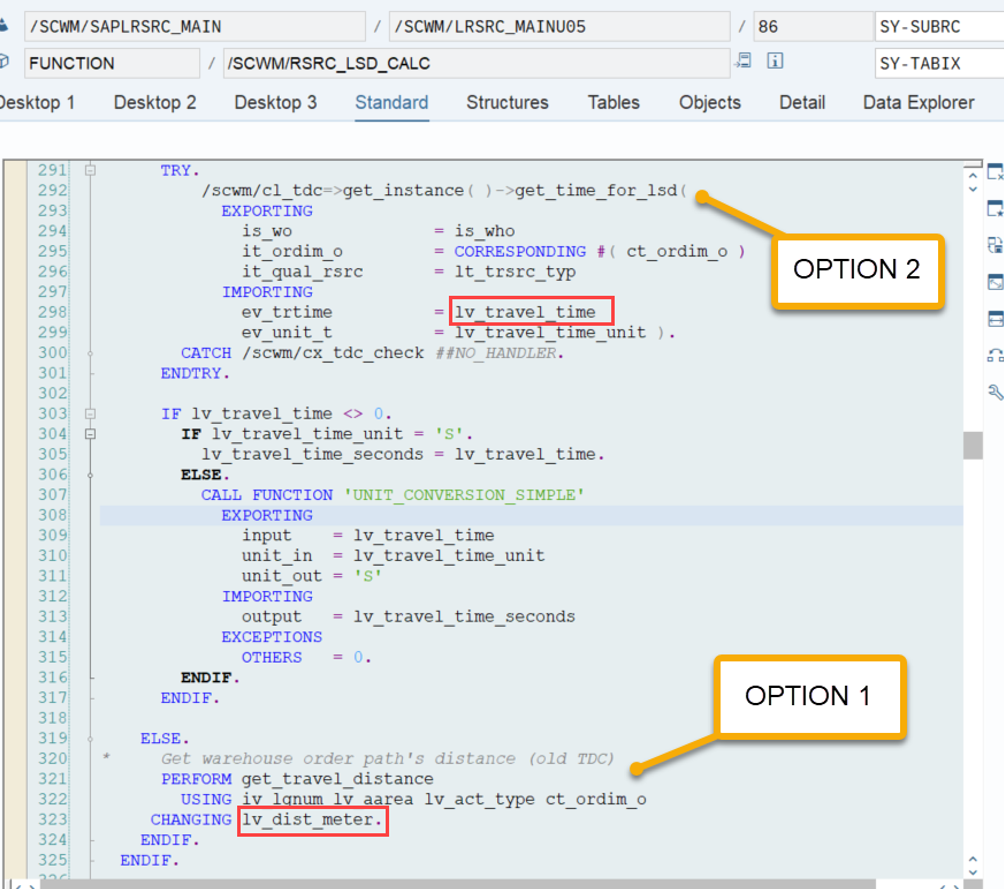The width and height of the screenshot is (1004, 889).
Task: Click the code editor's vertical scrollbar thumb
Action: (973, 445)
